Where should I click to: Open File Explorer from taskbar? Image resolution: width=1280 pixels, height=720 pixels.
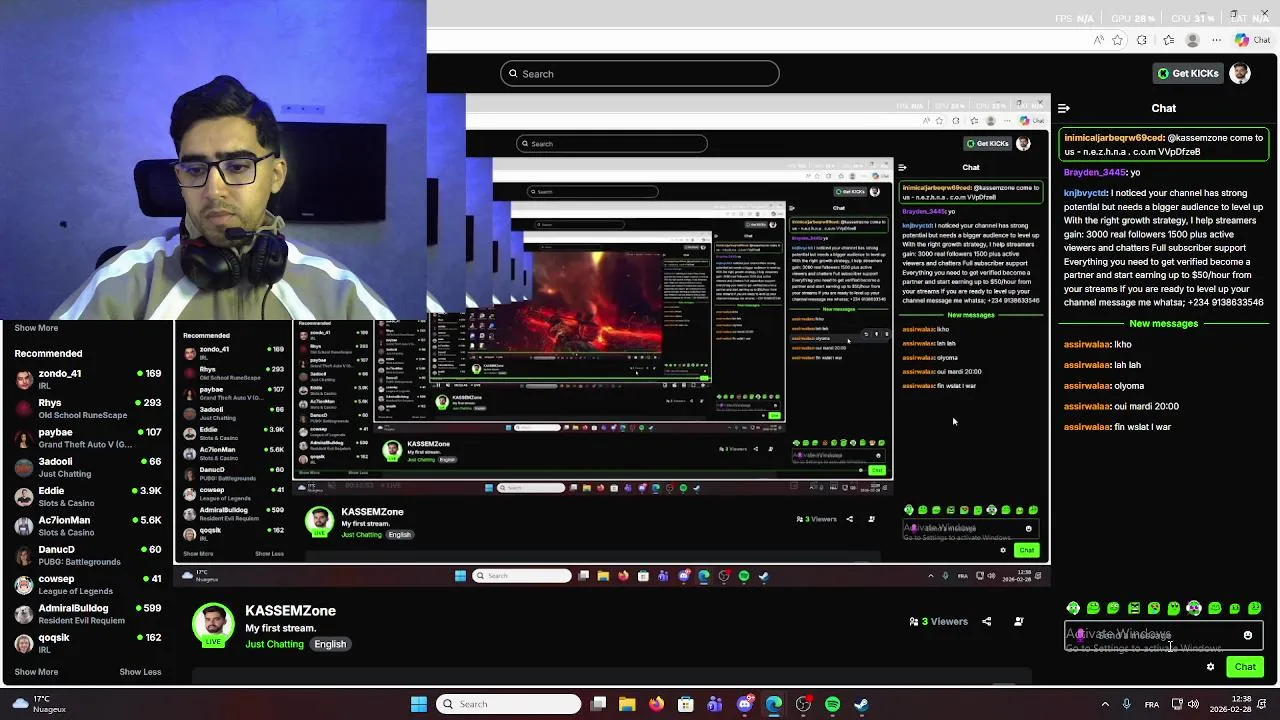[627, 704]
